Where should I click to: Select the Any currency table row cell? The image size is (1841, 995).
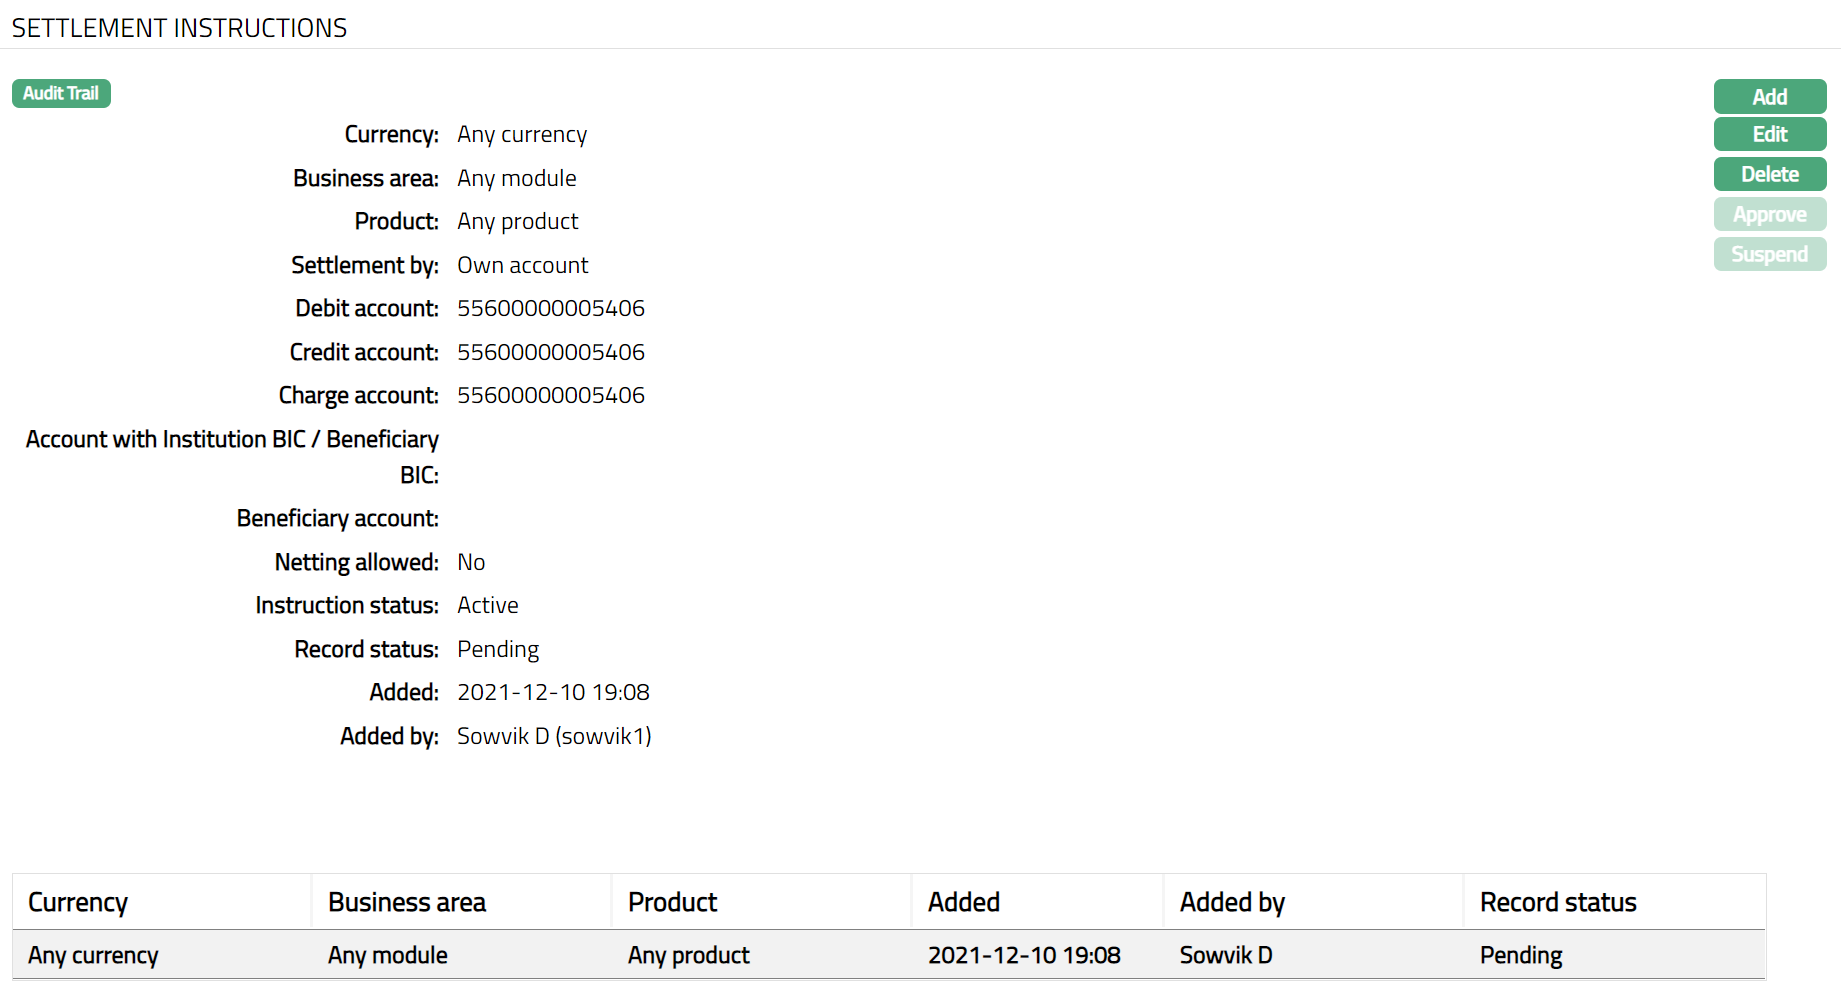(93, 955)
